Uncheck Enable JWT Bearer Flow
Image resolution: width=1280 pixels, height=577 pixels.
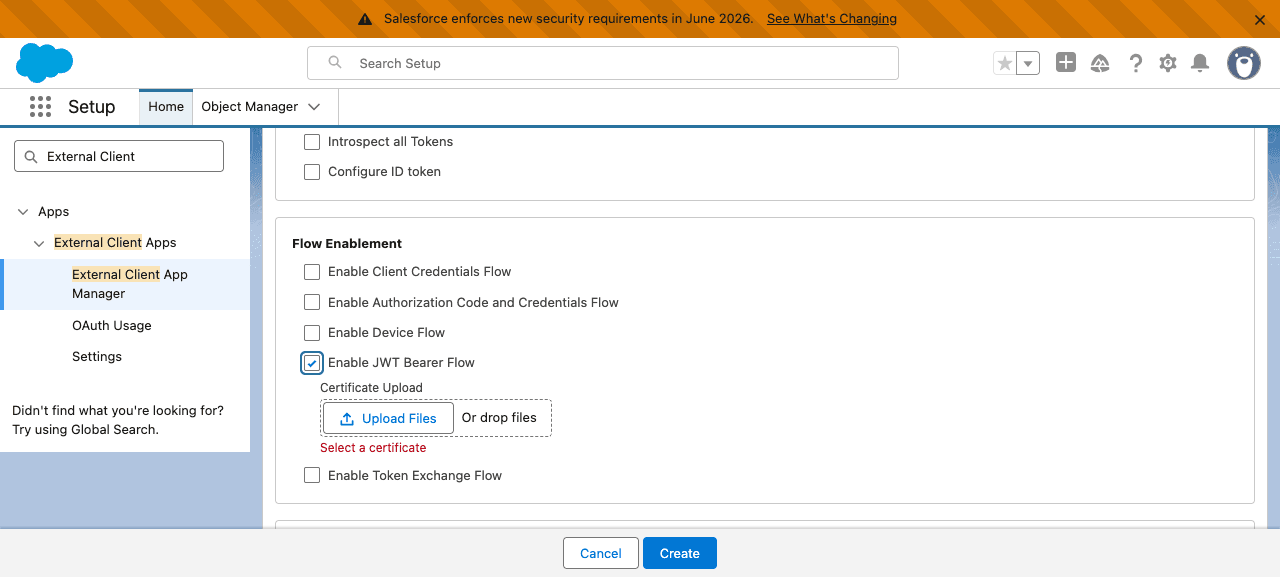click(x=312, y=363)
